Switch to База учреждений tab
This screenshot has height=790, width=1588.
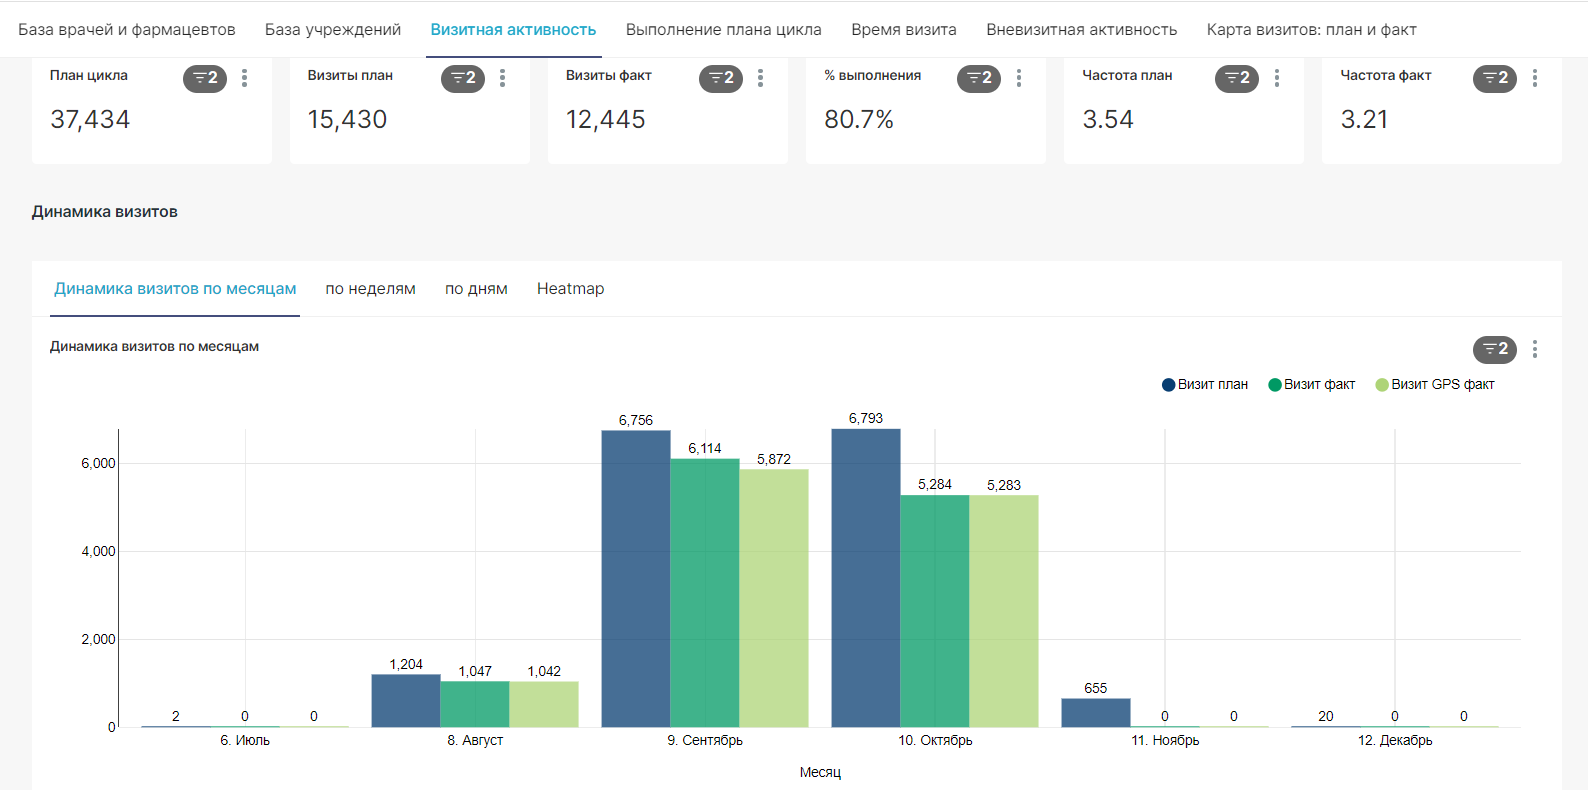click(x=333, y=30)
